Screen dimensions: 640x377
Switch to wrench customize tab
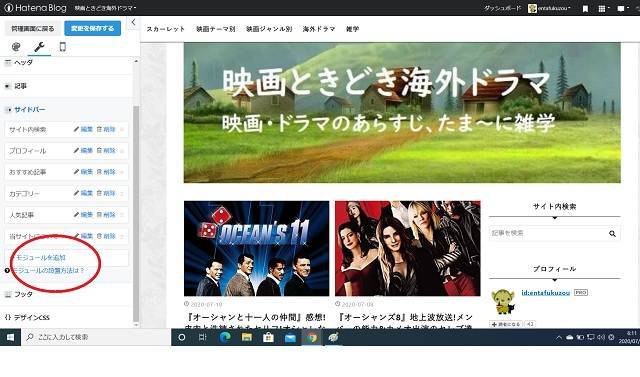pos(39,47)
